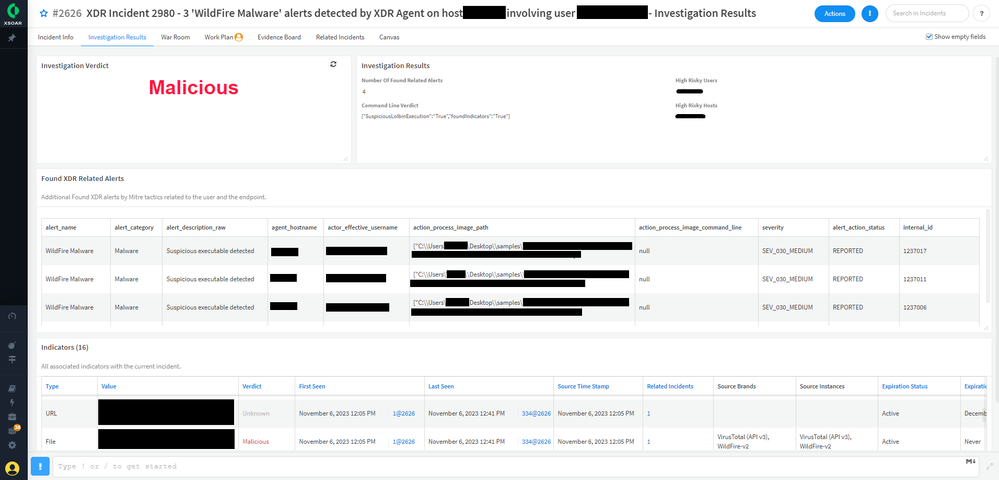This screenshot has width=999, height=480.
Task: Click the command line input box
Action: 517,466
